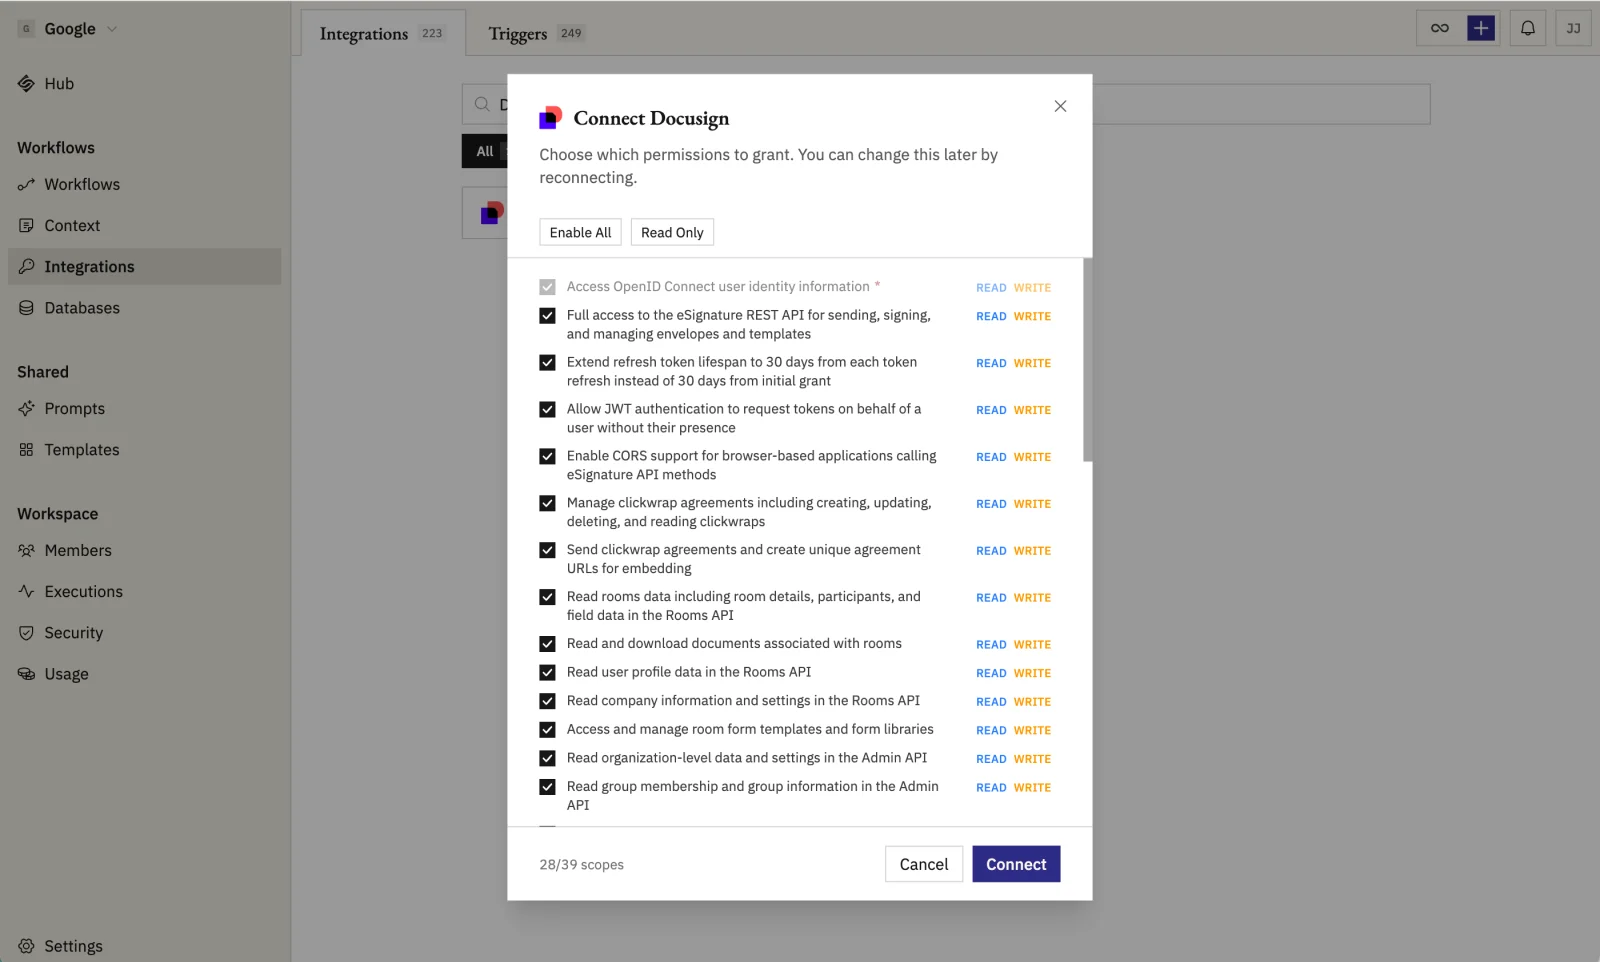
Task: Click the Prompts sparkle icon
Action: [x=26, y=409]
